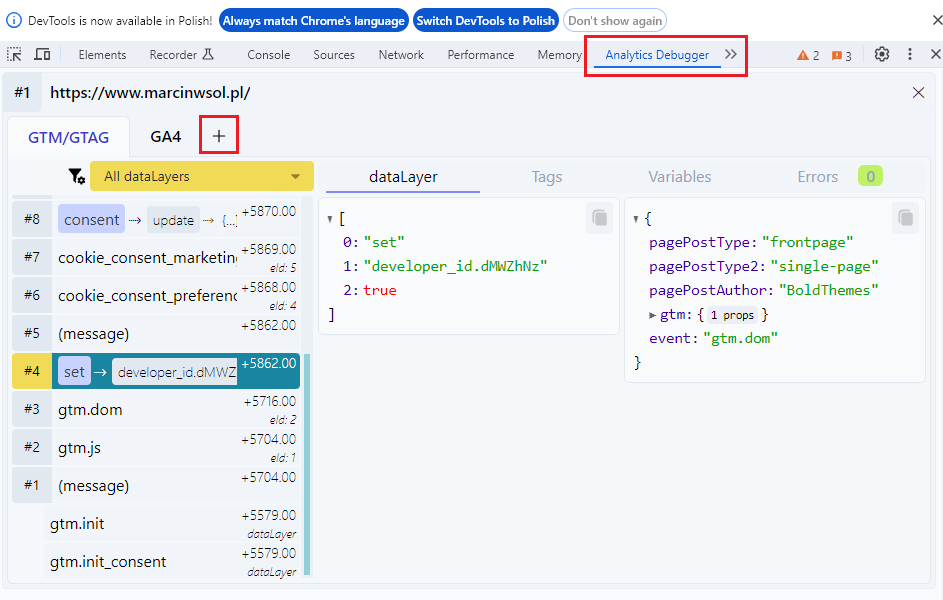Select event #1 (message)

(156, 485)
